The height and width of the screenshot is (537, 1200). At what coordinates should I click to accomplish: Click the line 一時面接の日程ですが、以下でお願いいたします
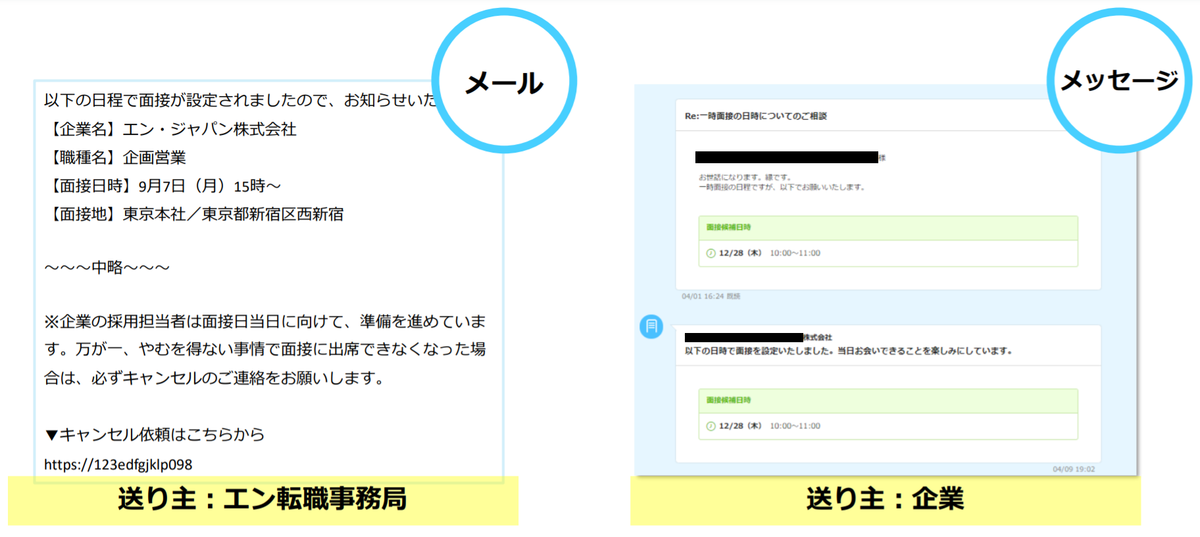click(781, 187)
